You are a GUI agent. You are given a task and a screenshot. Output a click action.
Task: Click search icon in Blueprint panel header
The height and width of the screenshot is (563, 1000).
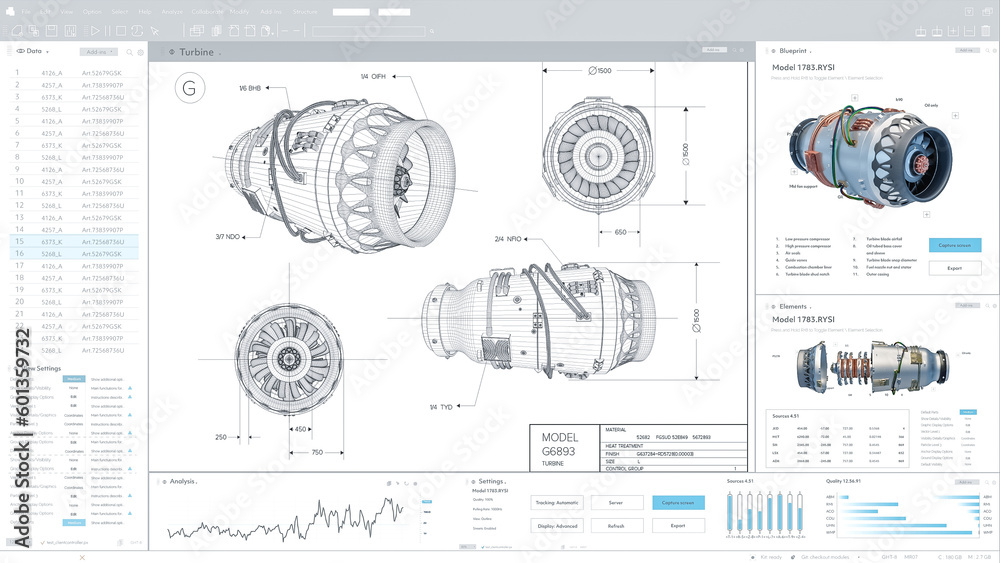coord(987,50)
